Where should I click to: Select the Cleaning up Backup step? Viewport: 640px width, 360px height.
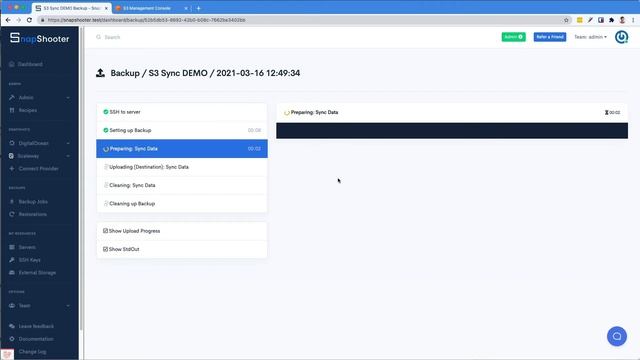click(182, 204)
